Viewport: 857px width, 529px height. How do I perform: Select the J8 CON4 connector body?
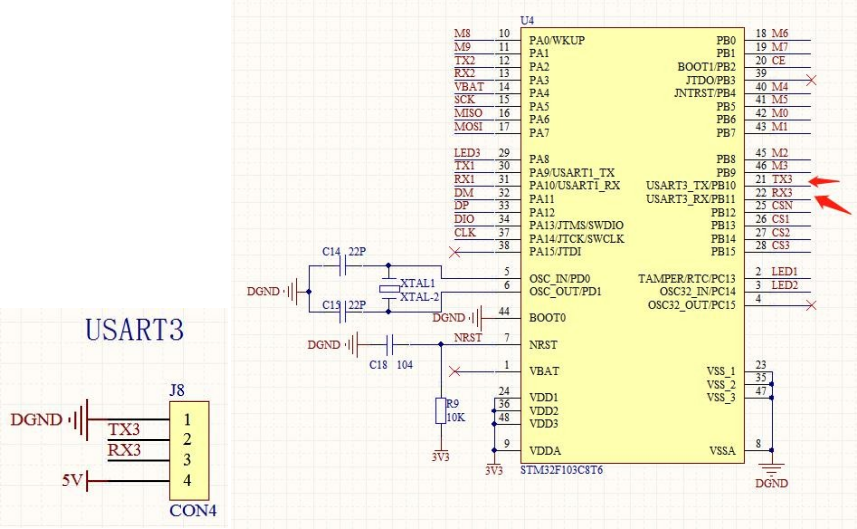click(189, 451)
